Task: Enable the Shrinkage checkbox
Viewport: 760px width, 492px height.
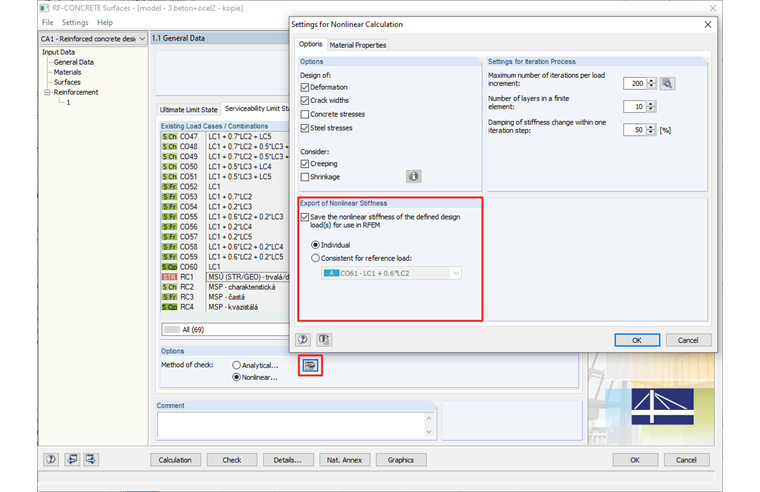Action: click(x=304, y=177)
